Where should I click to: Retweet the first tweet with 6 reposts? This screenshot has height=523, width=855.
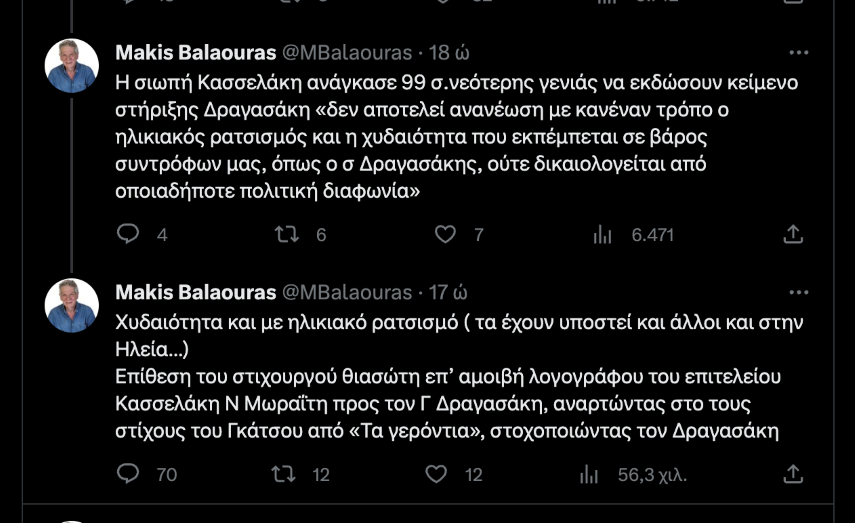(x=286, y=235)
